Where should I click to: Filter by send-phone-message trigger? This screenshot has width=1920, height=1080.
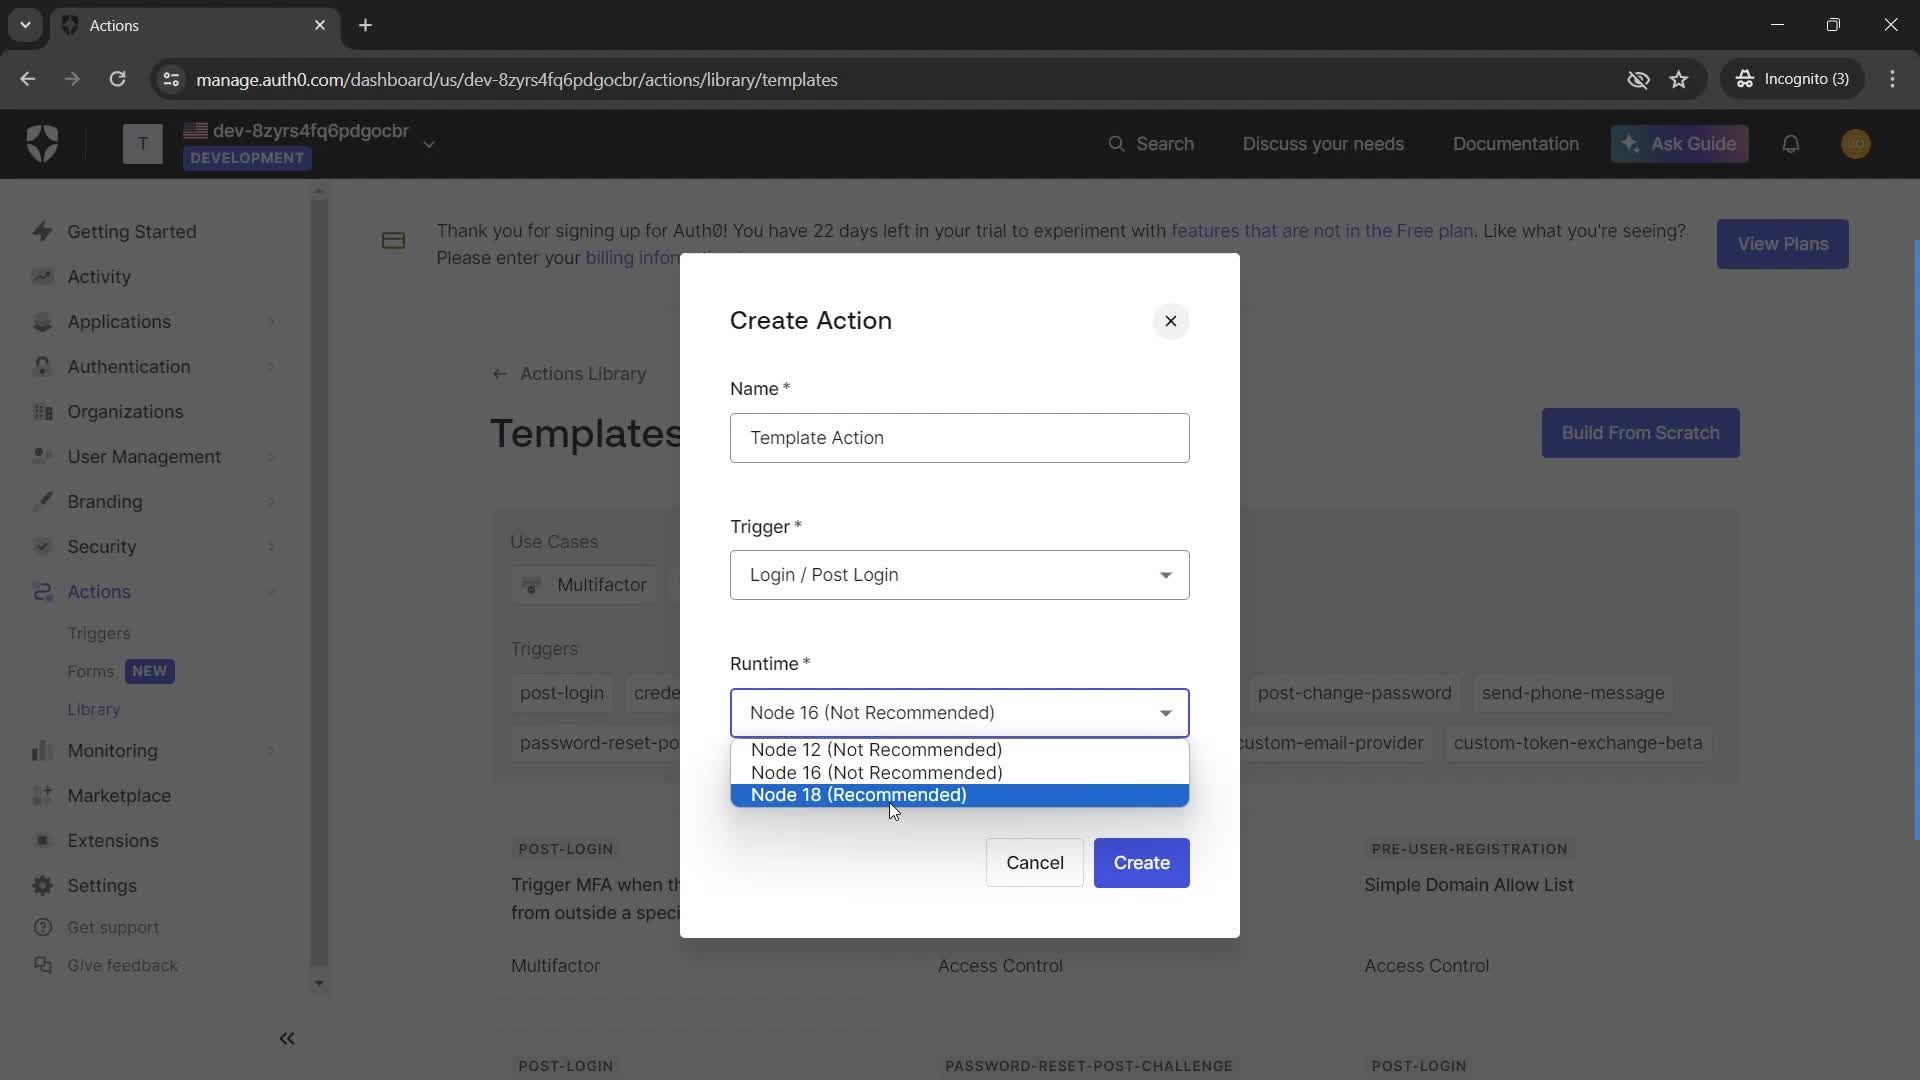[1573, 693]
